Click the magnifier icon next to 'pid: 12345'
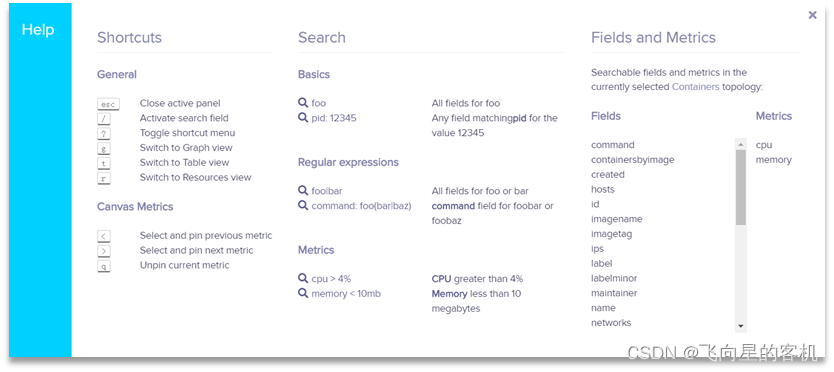Viewport: 834px width, 372px height. pos(303,118)
